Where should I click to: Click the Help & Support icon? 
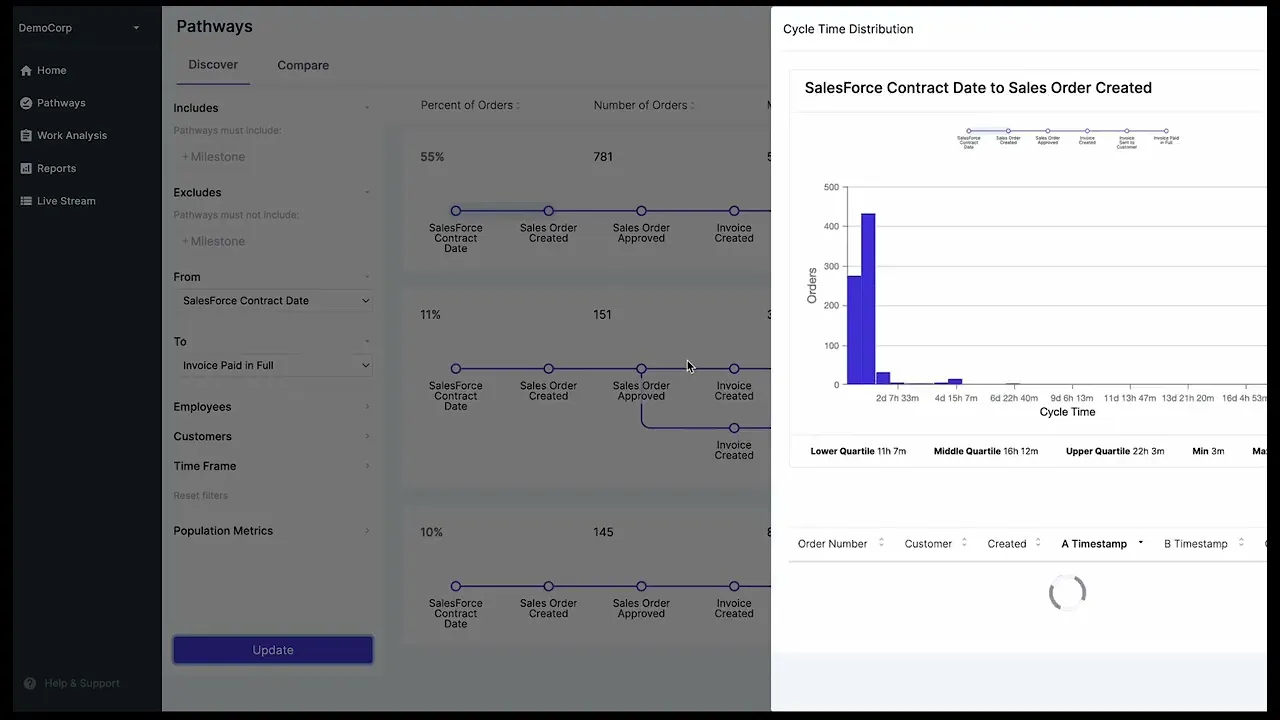coord(30,684)
